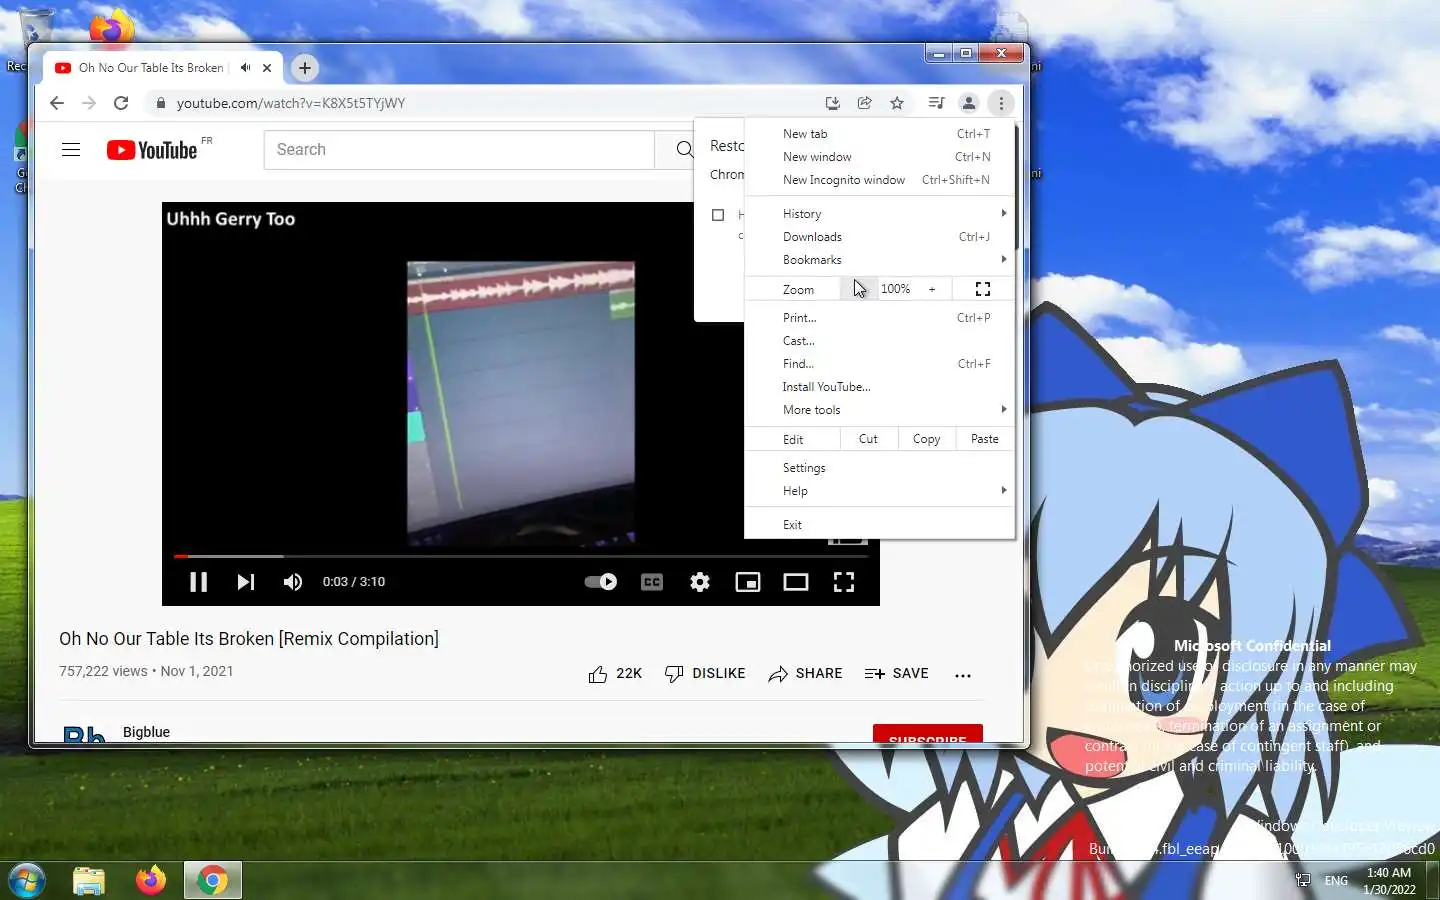This screenshot has width=1440, height=900.
Task: Click the browser forward arrow
Action: (89, 103)
